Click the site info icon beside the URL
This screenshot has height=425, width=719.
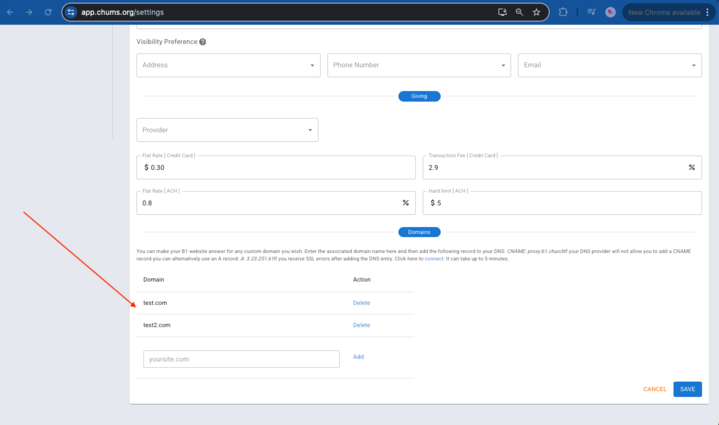click(x=71, y=12)
